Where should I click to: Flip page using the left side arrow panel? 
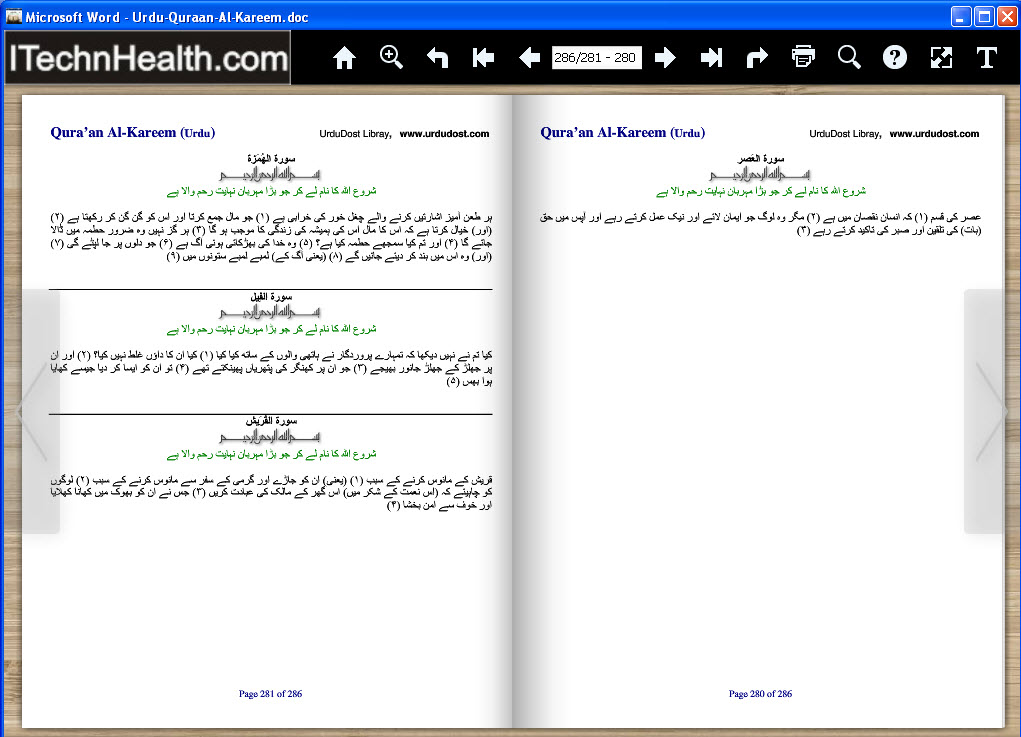point(40,411)
